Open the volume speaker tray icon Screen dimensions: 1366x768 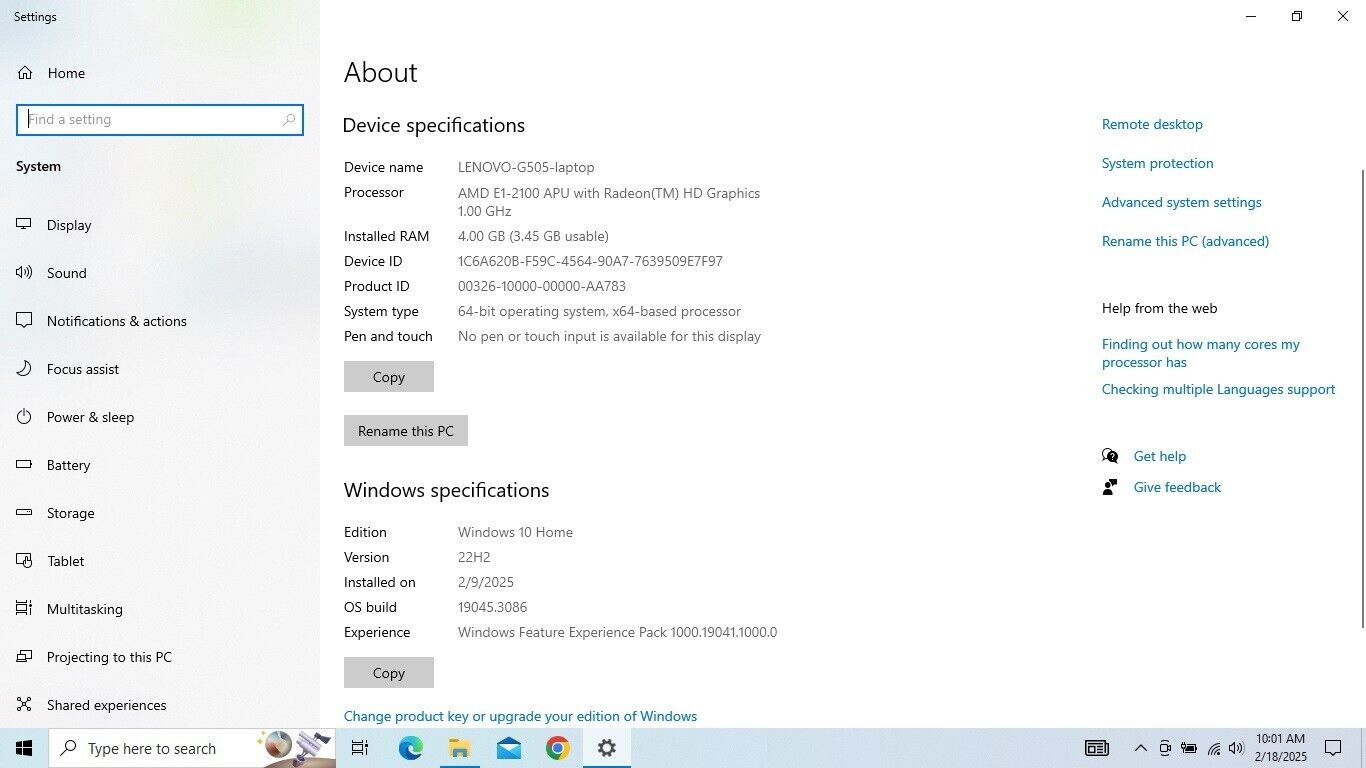click(x=1236, y=748)
